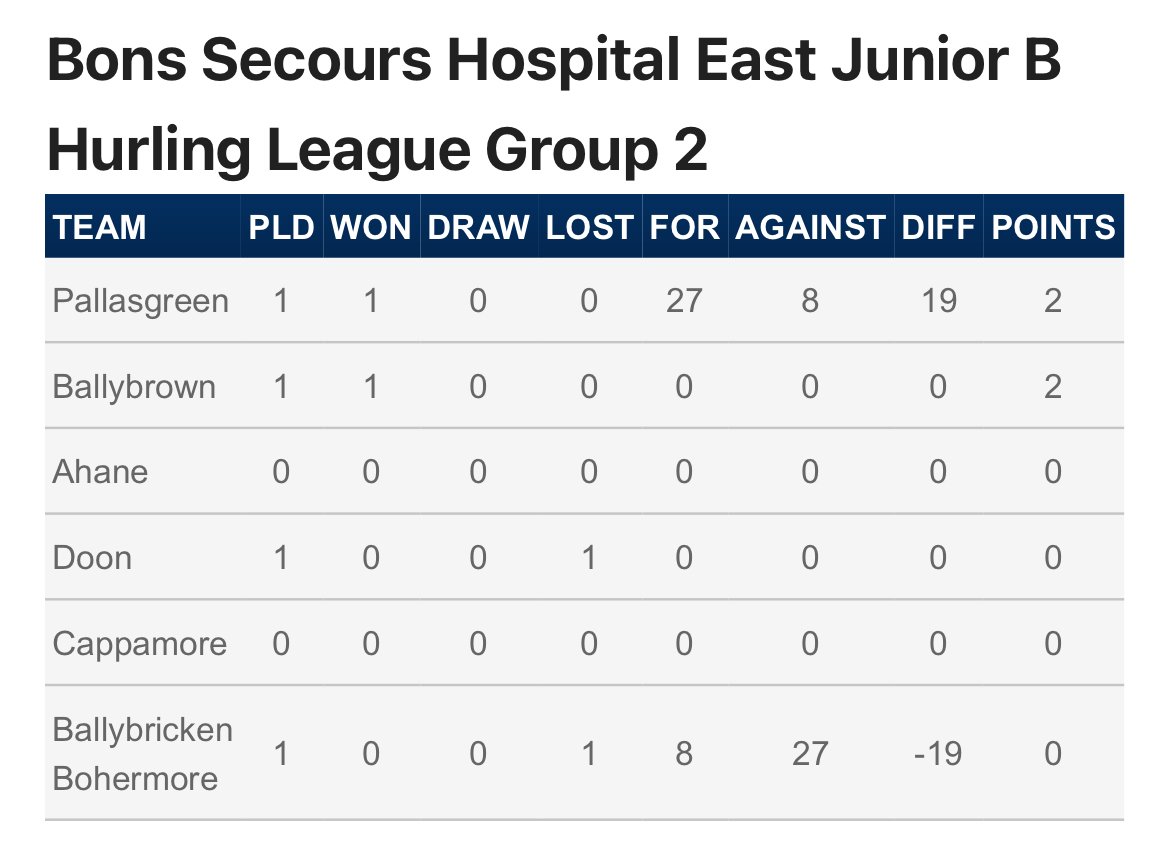Select the DIFF column header
The width and height of the screenshot is (1170, 867).
(938, 228)
